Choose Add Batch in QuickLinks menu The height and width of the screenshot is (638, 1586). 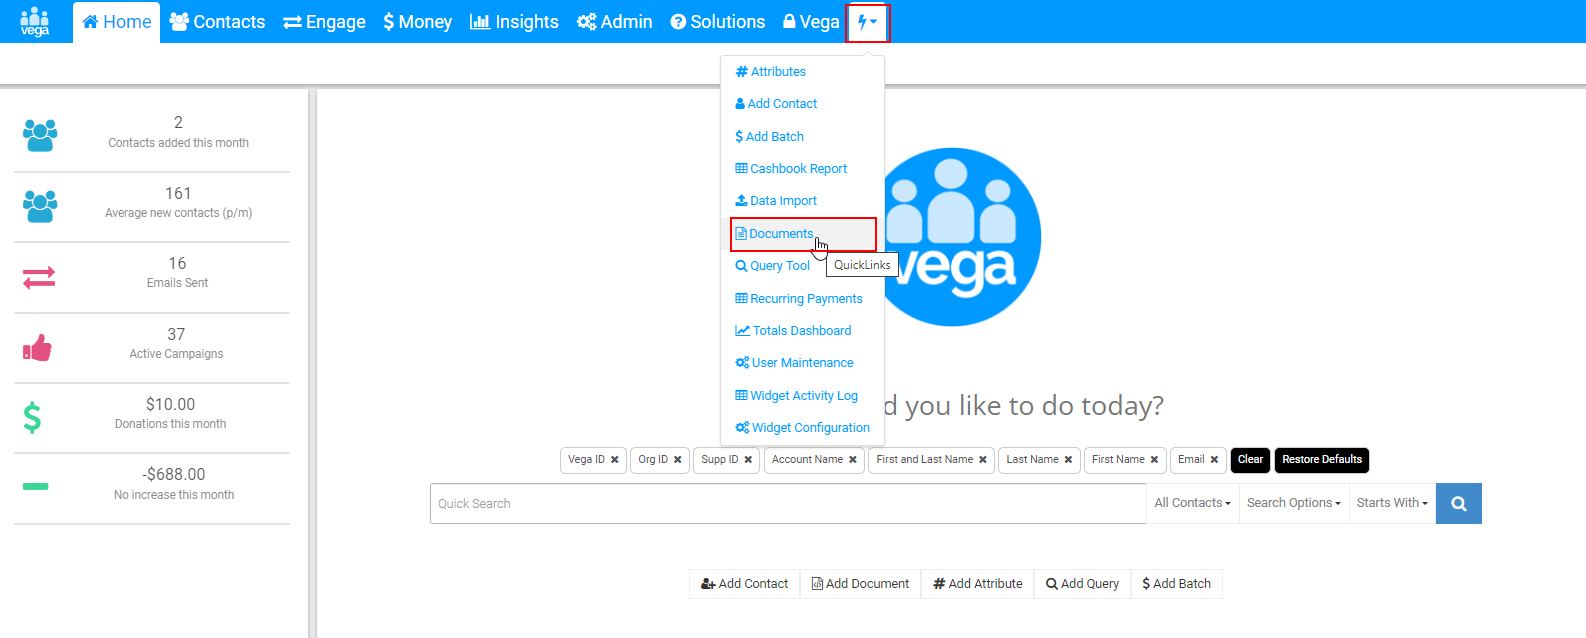coord(769,137)
